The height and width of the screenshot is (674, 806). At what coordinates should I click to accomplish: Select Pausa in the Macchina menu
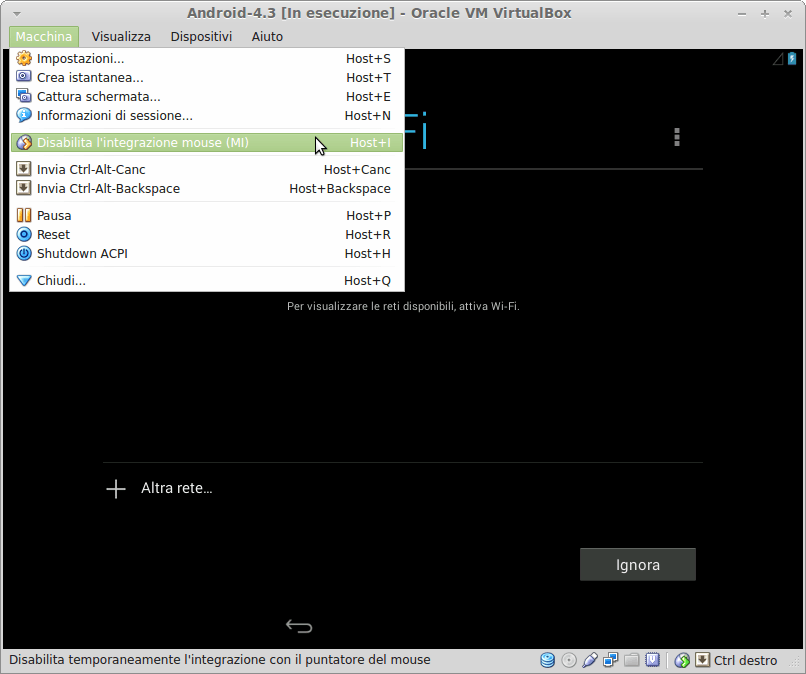pos(207,215)
